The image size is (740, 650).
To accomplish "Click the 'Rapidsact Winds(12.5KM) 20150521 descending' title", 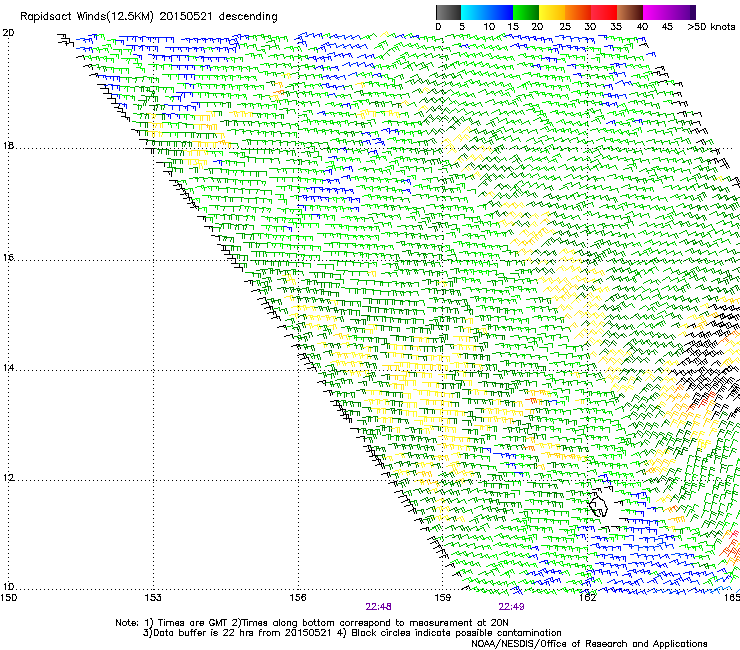I will [x=149, y=17].
